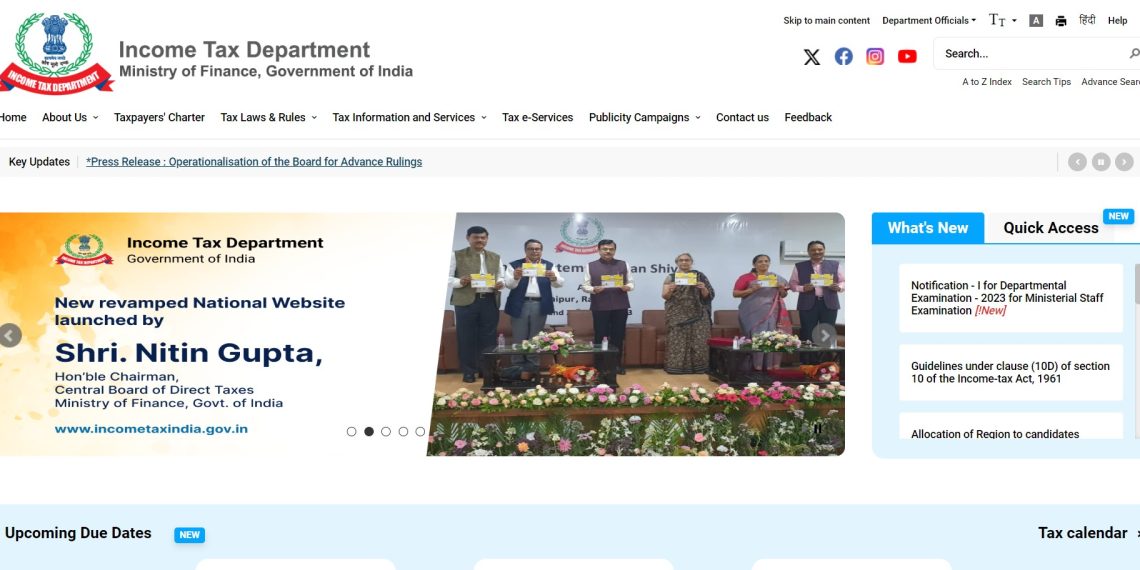Go to next banner slide arrow
1140x570 pixels.
824,335
